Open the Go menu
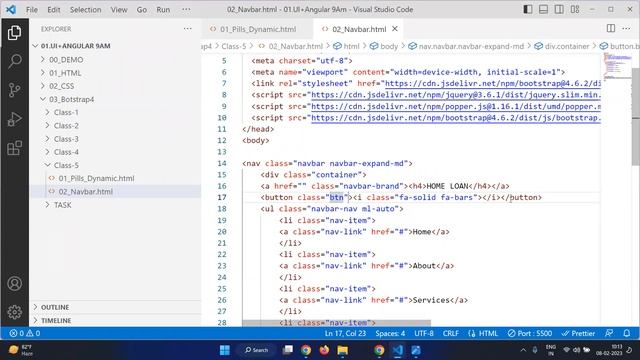This screenshot has height=360, width=640. click(142, 9)
